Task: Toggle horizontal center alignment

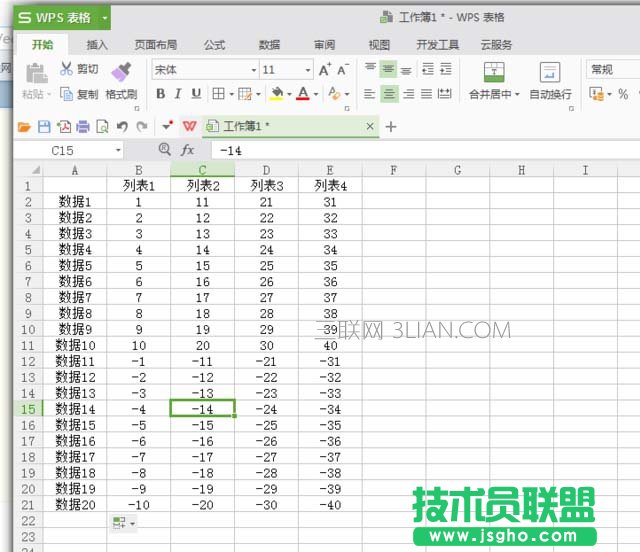Action: coord(389,94)
